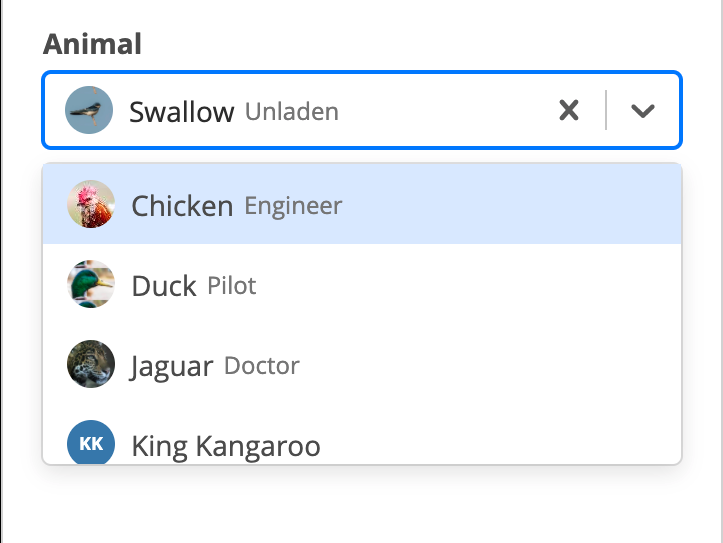Collapse the Animal dropdown chevron

[643, 110]
